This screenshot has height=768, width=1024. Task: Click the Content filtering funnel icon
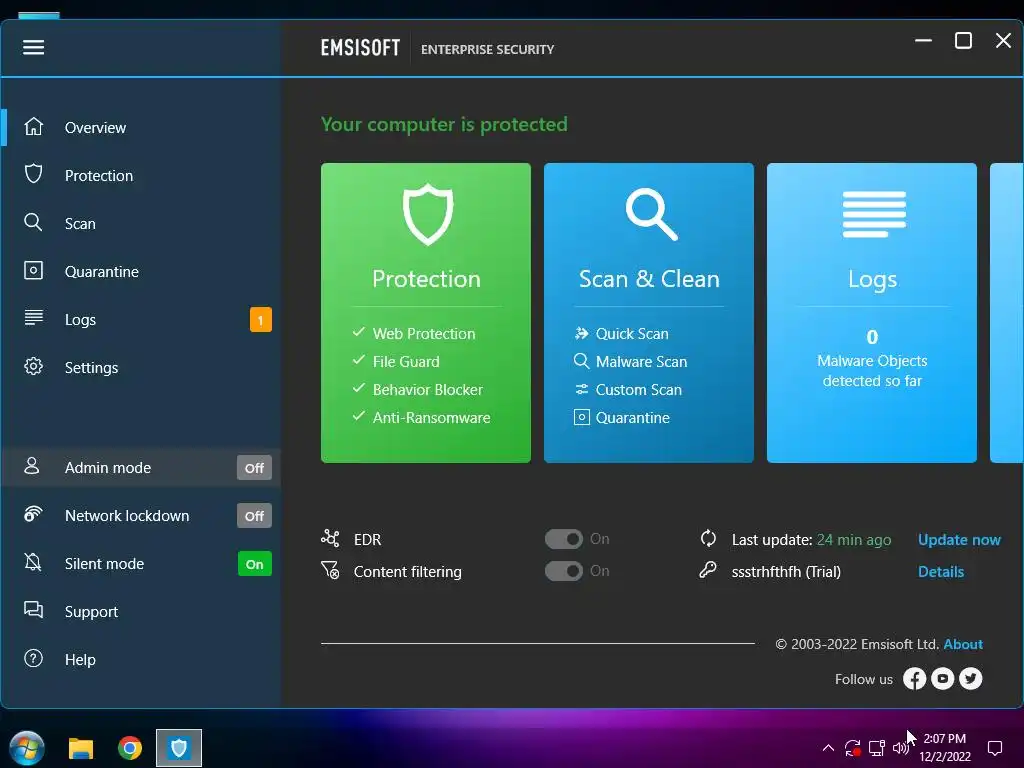[x=330, y=570]
